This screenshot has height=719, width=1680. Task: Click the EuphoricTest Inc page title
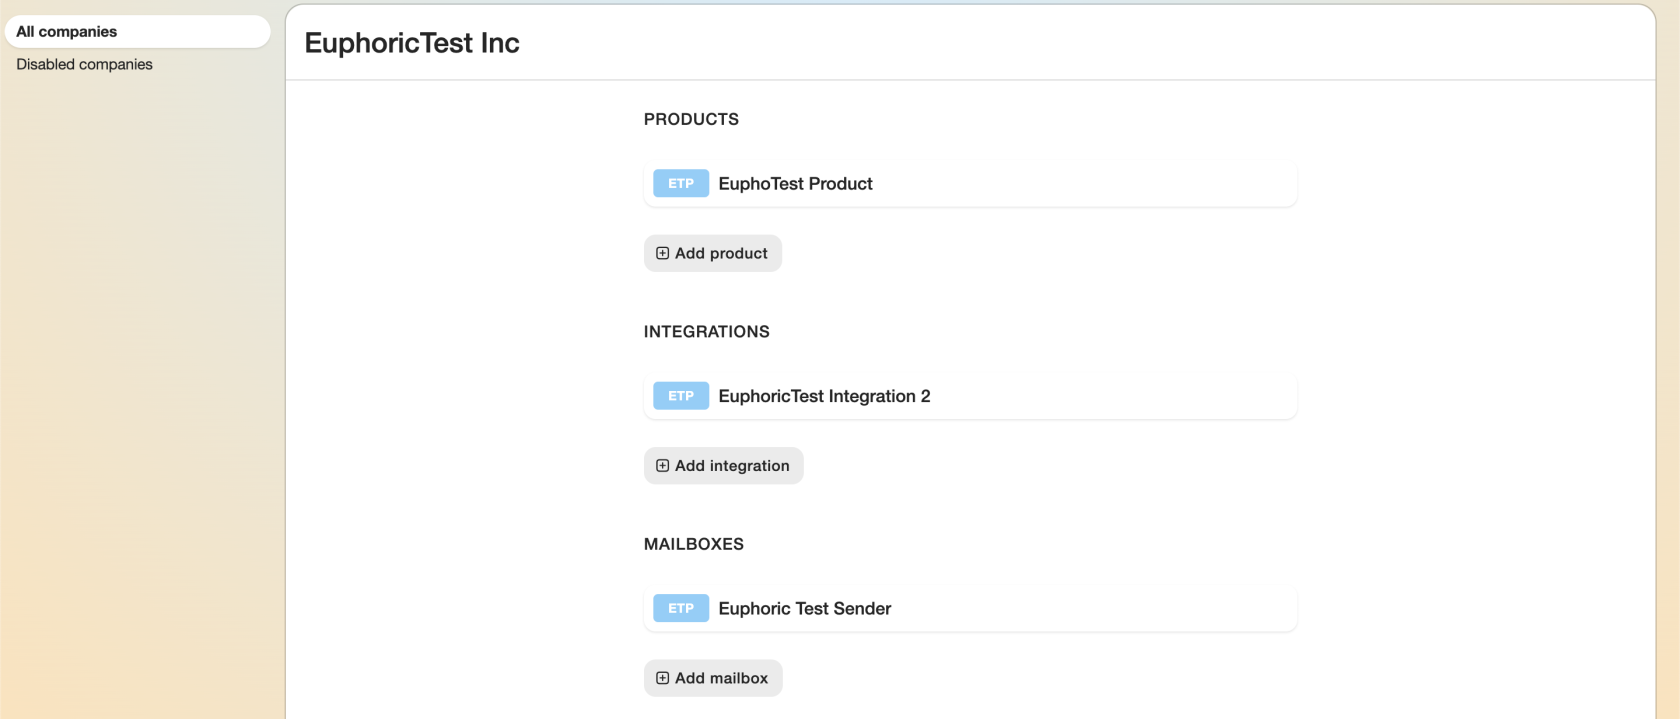(x=412, y=43)
